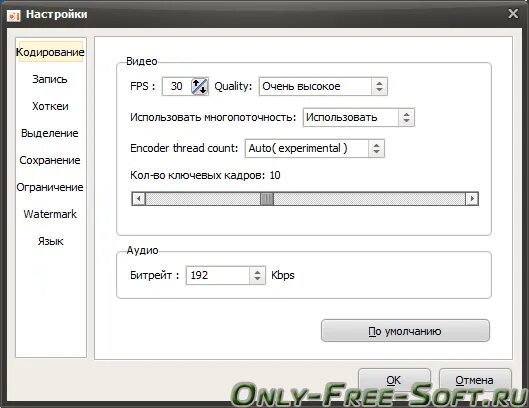529x408 pixels.
Task: Open the Запись settings tab
Action: click(50, 79)
